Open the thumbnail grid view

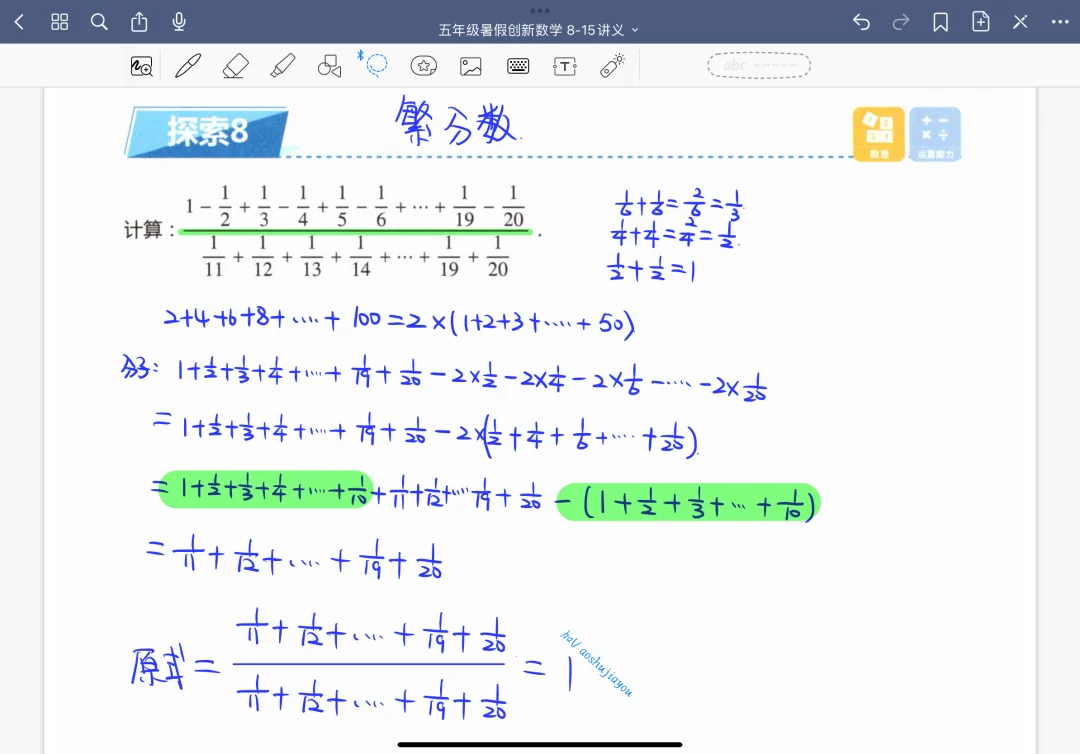click(x=60, y=22)
